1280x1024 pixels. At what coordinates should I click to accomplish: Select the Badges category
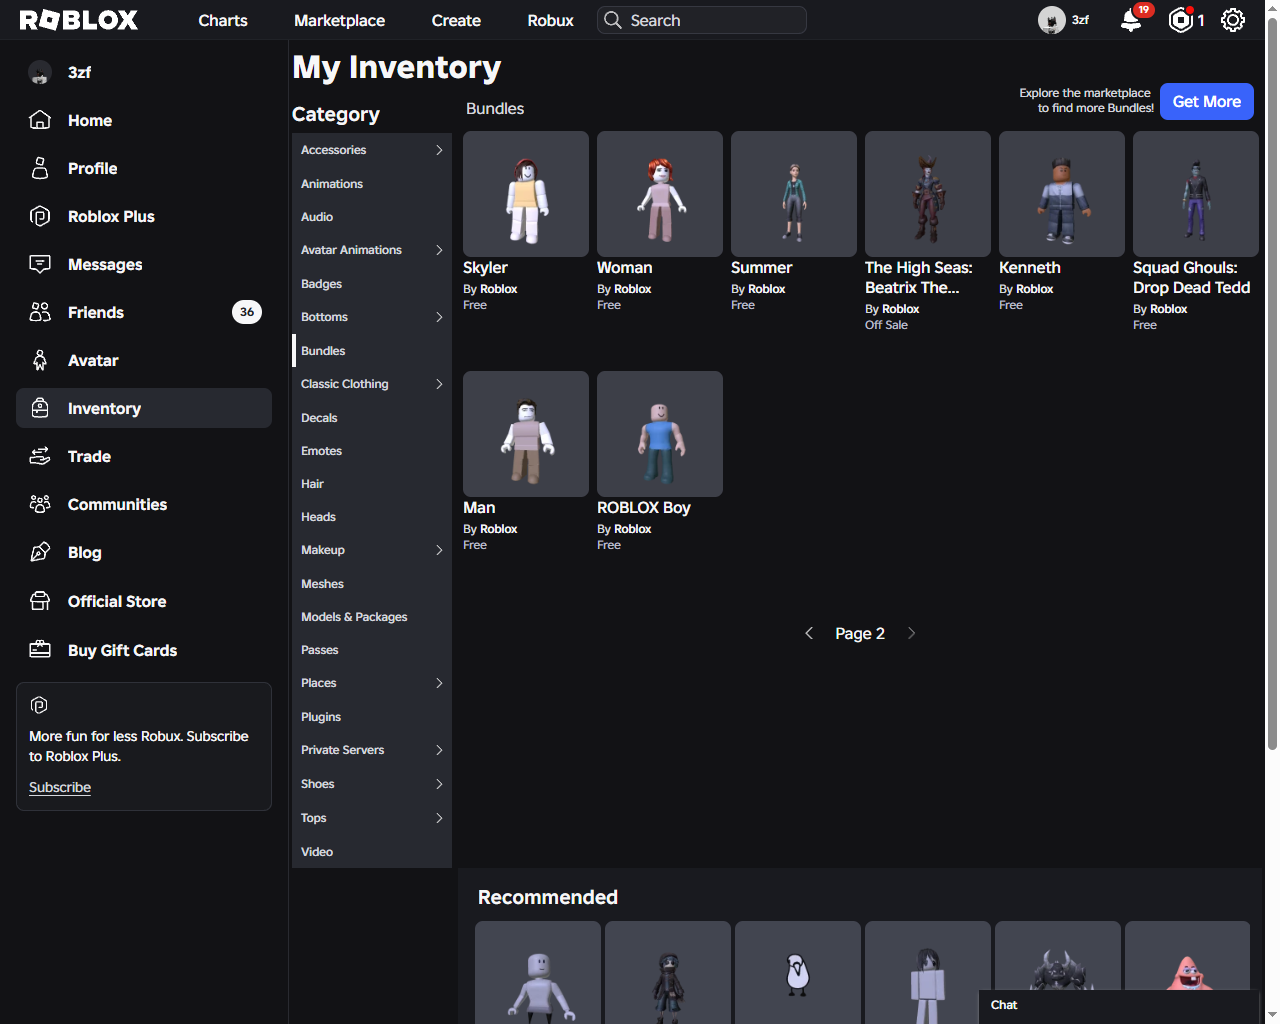click(x=372, y=284)
